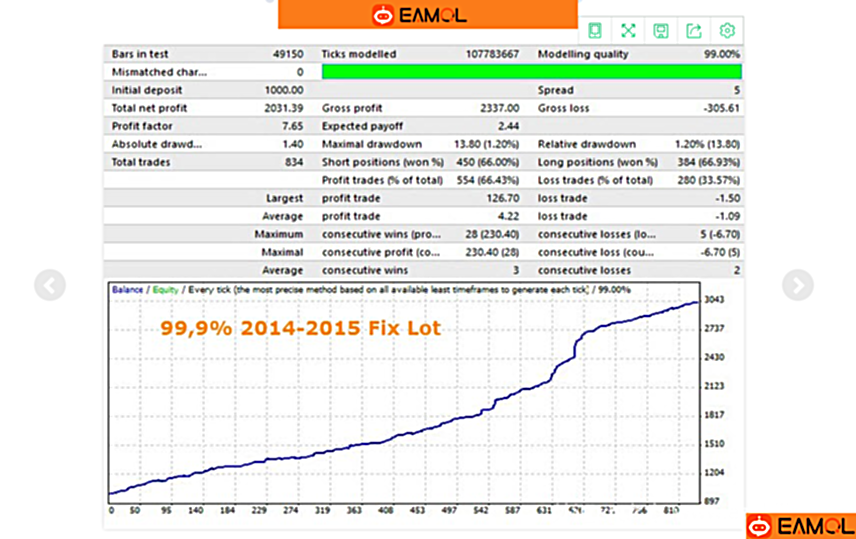Go to previous image with left arrow
856x539 pixels.
(49, 285)
